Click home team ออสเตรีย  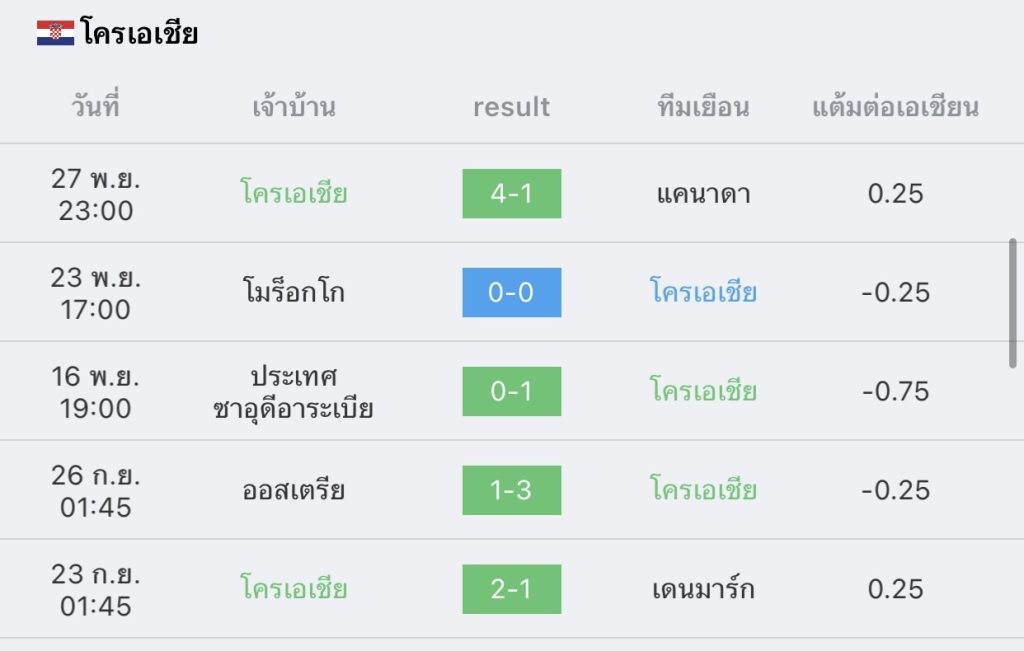293,490
